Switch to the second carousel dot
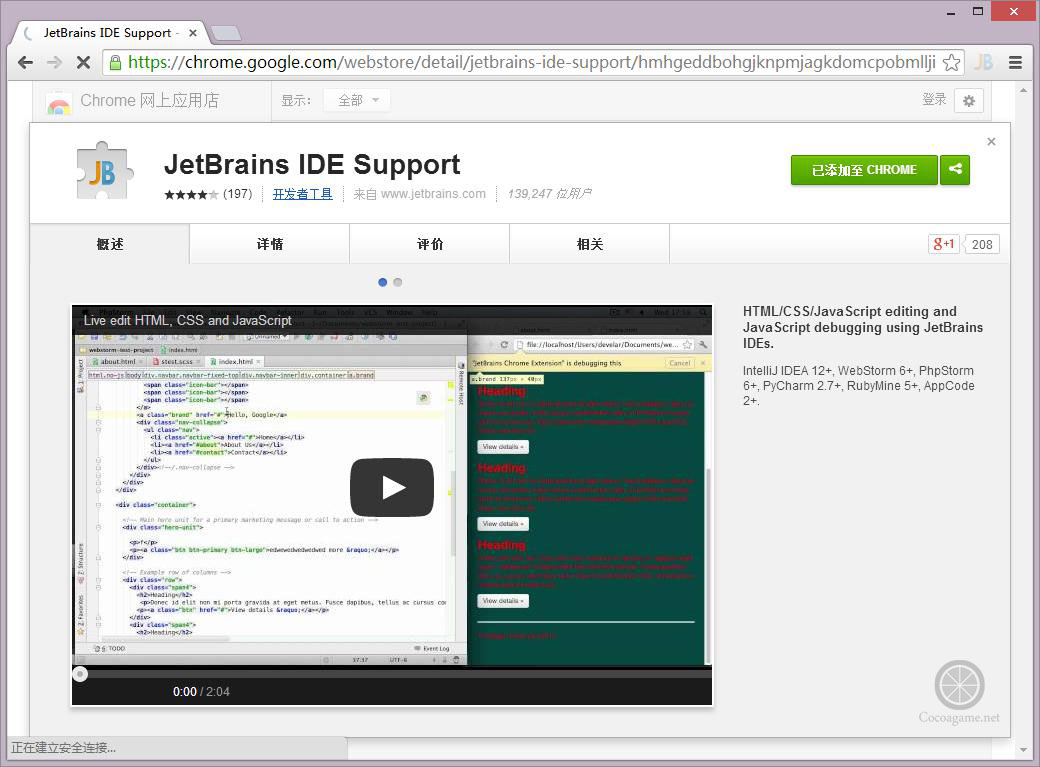This screenshot has width=1040, height=767. 397,282
